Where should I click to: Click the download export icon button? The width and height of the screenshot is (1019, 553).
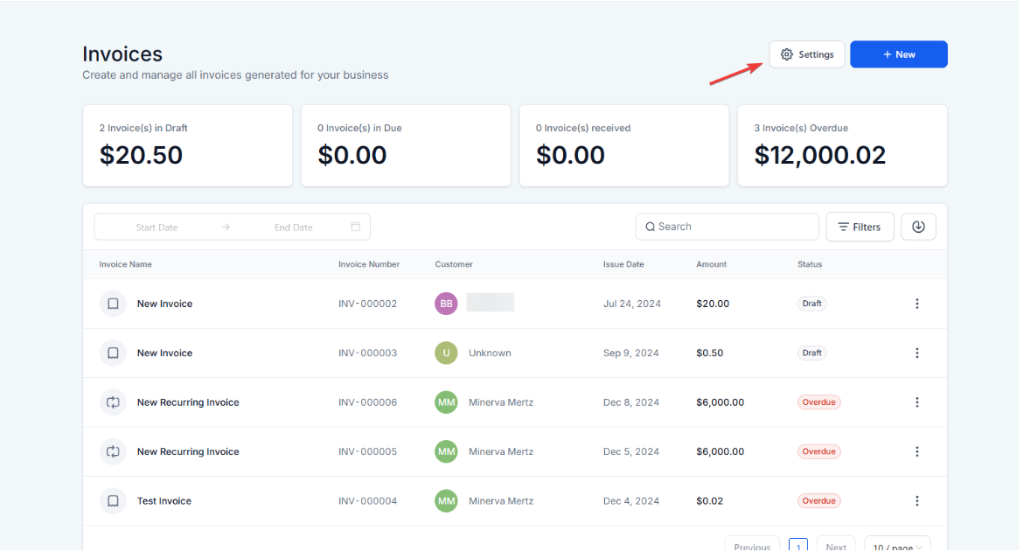[x=918, y=227]
